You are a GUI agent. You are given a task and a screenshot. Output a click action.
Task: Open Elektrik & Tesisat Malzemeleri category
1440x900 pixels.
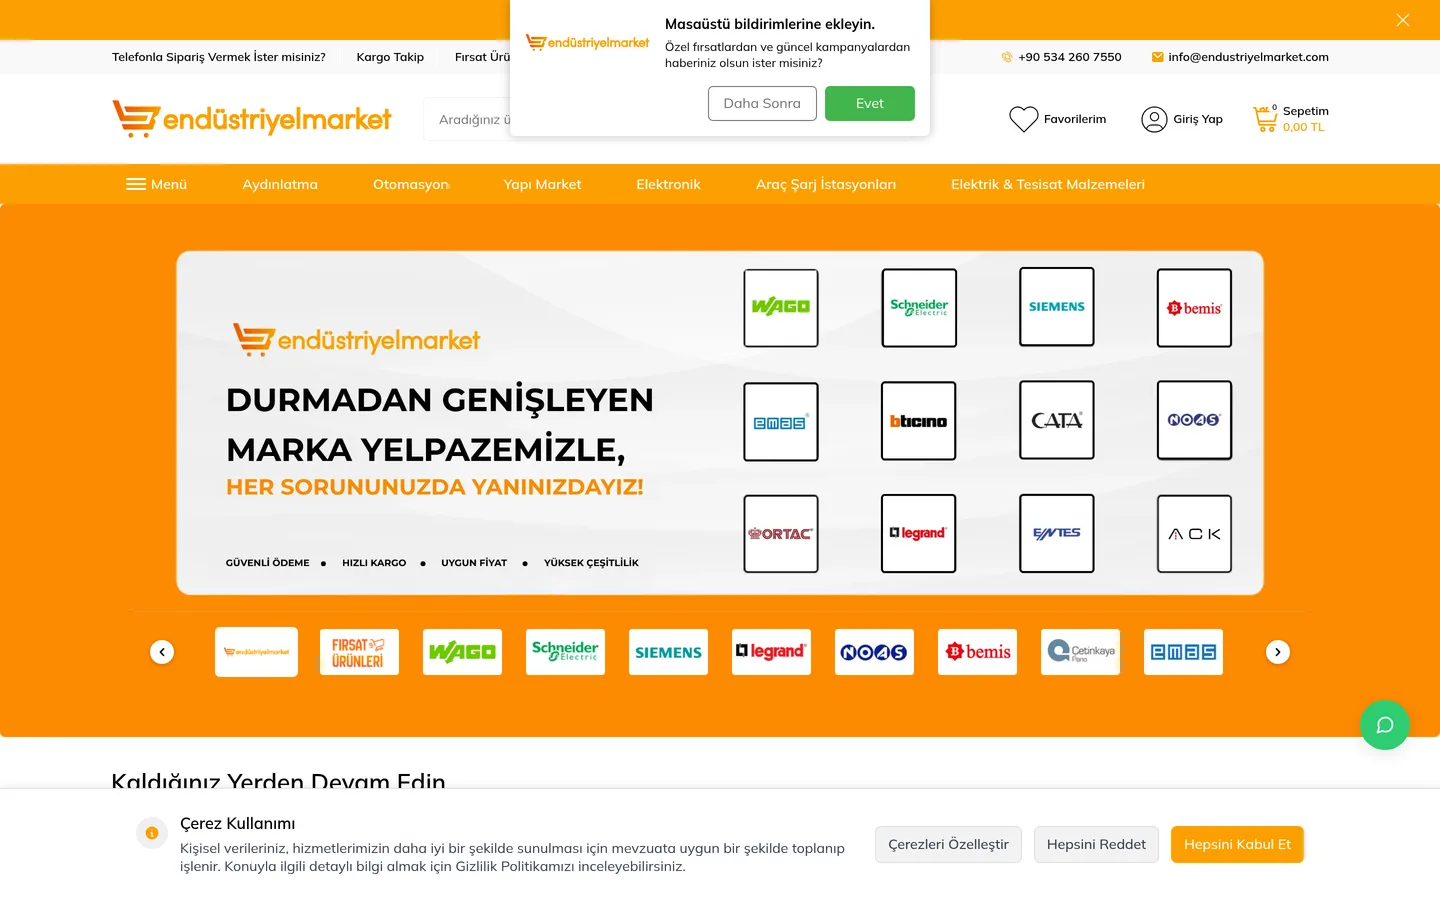click(x=1048, y=184)
